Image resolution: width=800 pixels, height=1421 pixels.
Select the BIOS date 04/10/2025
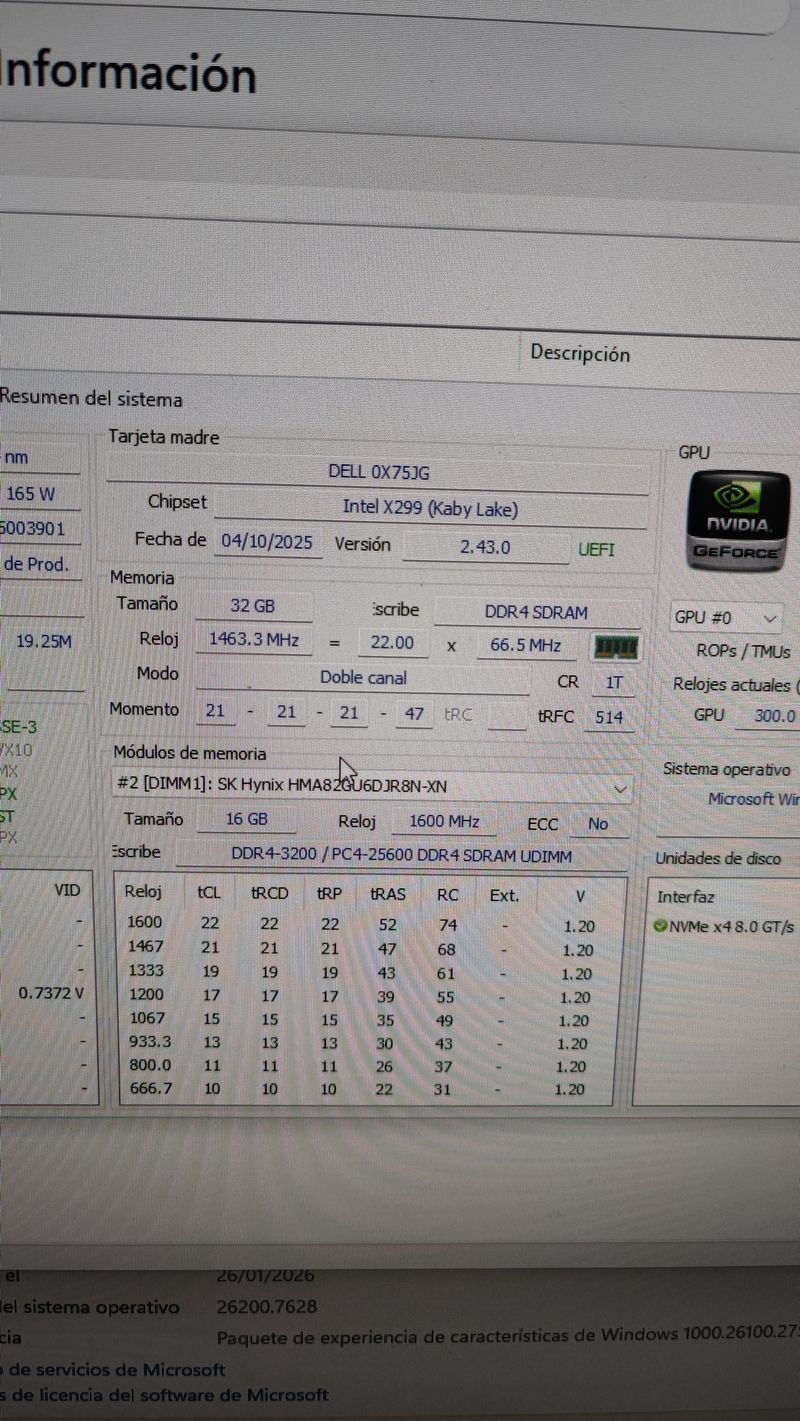click(x=267, y=542)
